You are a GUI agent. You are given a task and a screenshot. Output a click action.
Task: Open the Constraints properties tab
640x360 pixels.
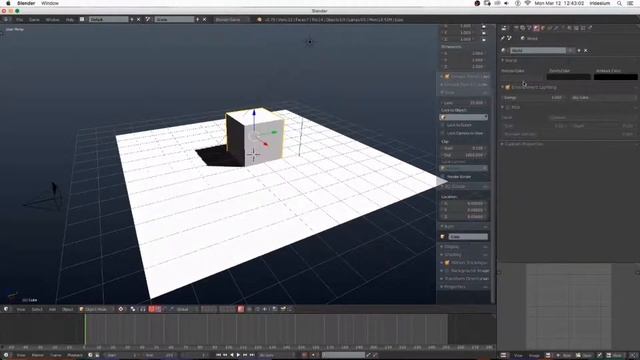click(x=549, y=28)
